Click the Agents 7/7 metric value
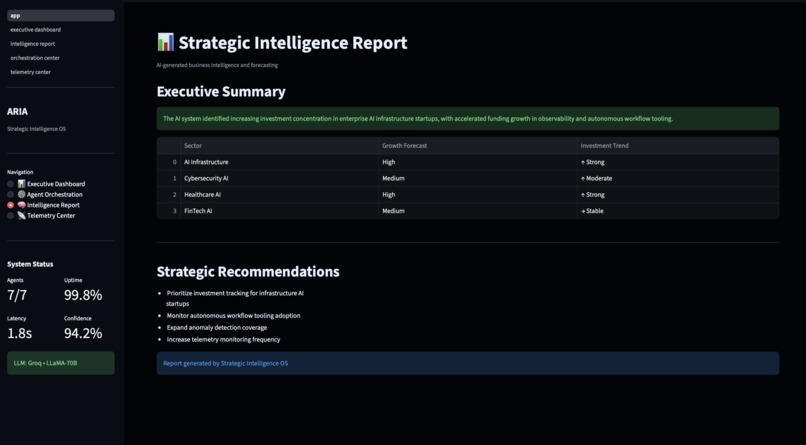The image size is (806, 445). (17, 295)
